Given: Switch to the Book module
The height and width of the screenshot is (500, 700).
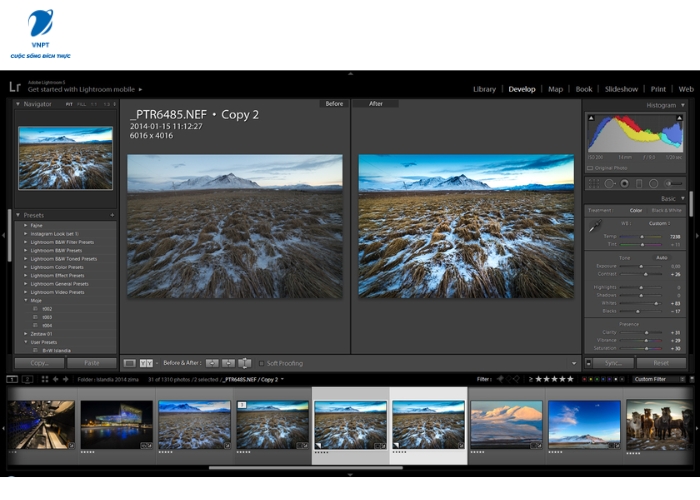Looking at the screenshot, I should coord(584,89).
